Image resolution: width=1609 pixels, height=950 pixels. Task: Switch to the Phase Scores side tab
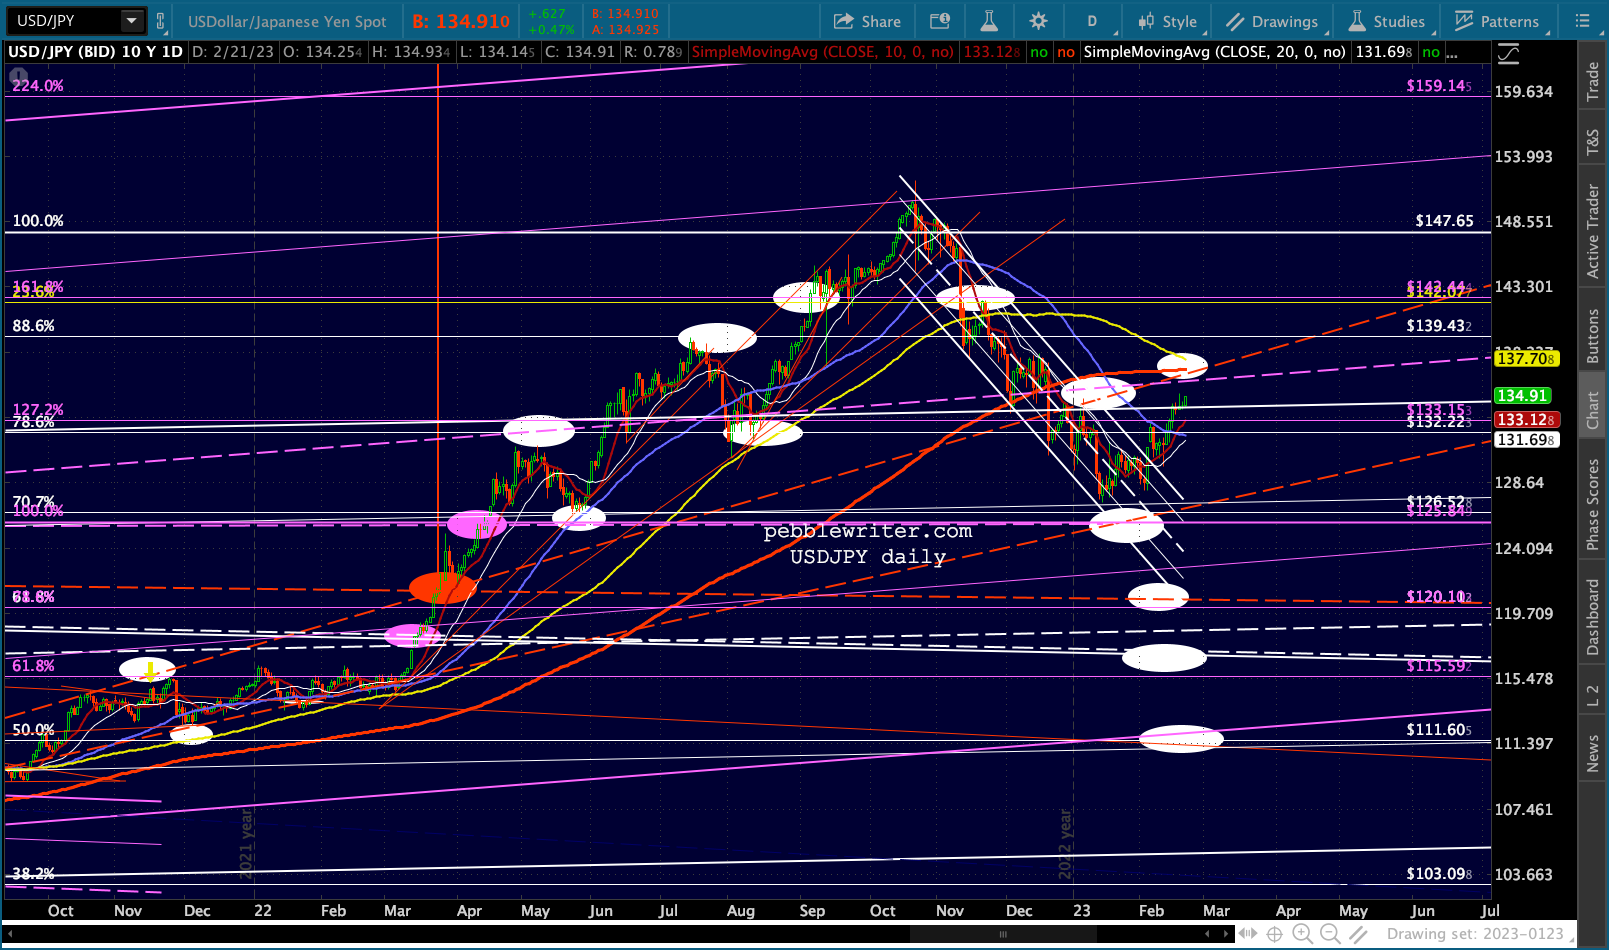1593,504
